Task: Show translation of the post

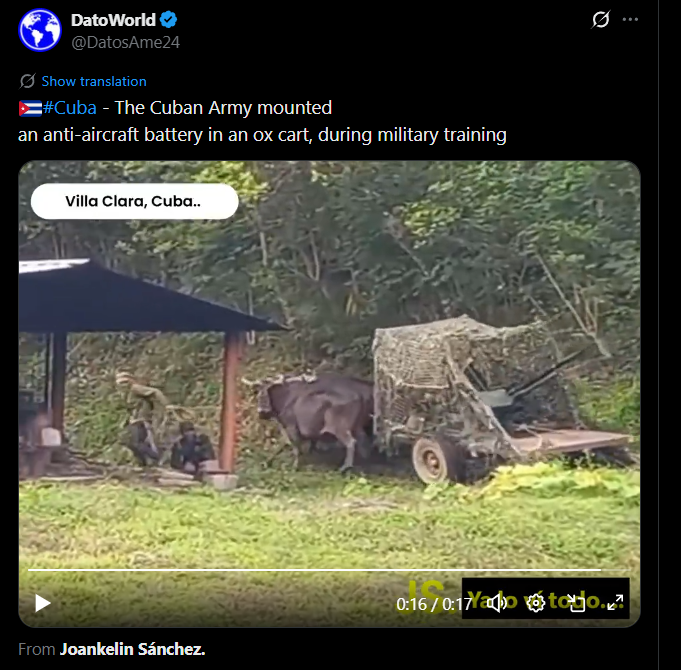Action: pos(94,81)
